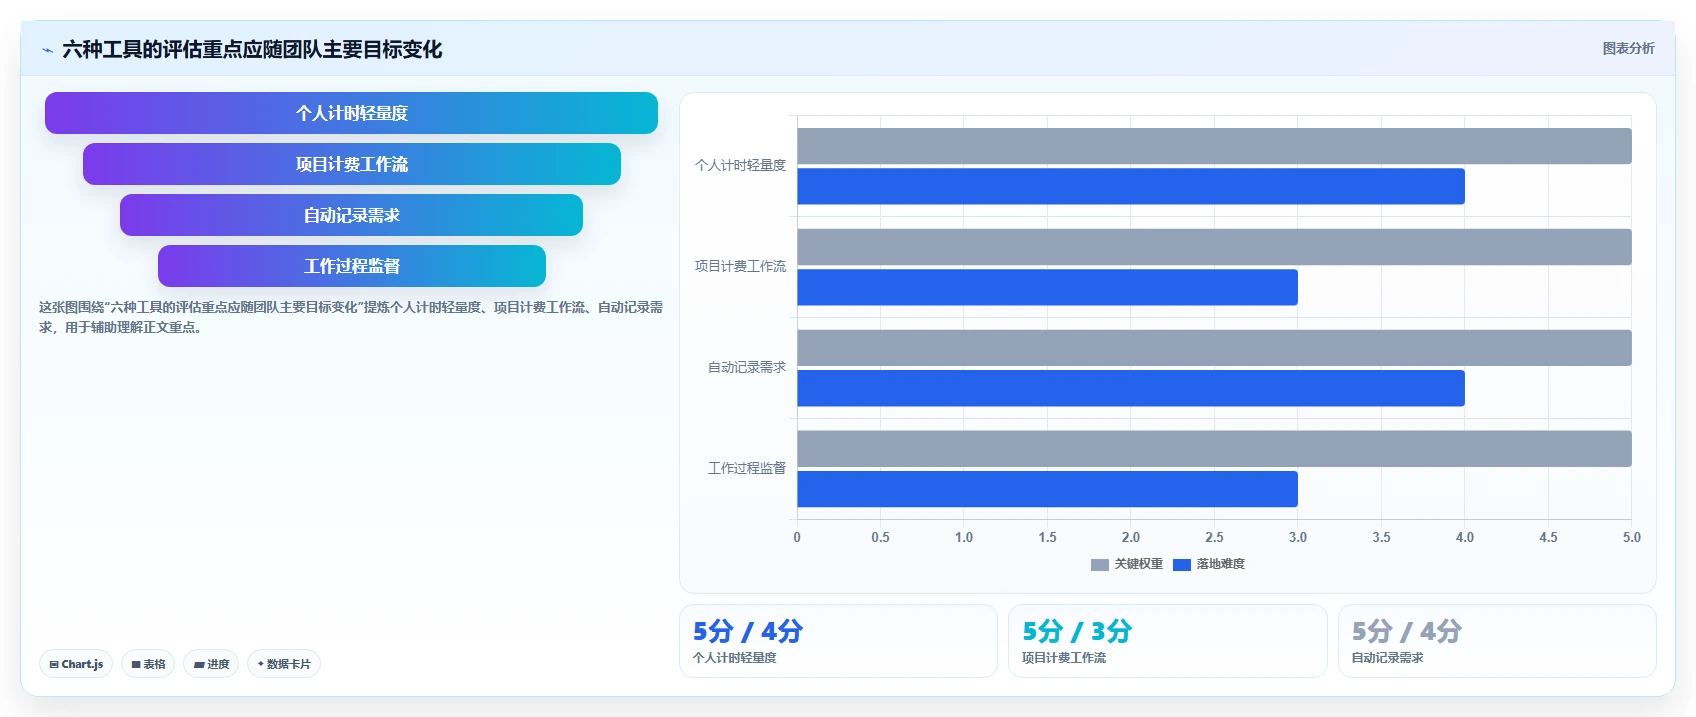Click the 个人计时轻量度 y-axis label
Image resolution: width=1696 pixels, height=717 pixels.
(x=740, y=165)
